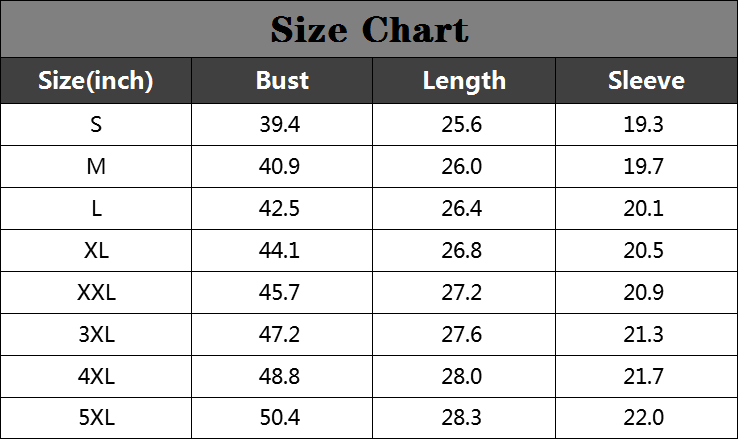Click the Size Chart title

(x=369, y=30)
